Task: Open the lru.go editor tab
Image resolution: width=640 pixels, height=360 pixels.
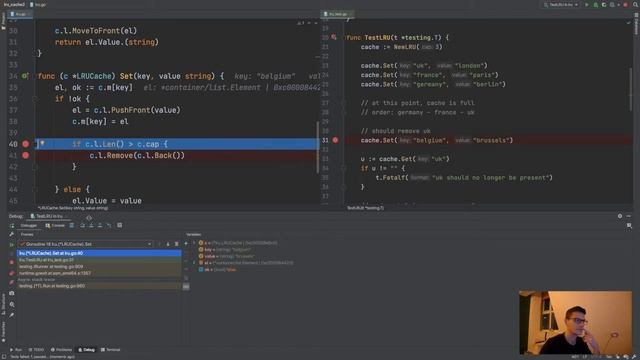Action: point(19,14)
